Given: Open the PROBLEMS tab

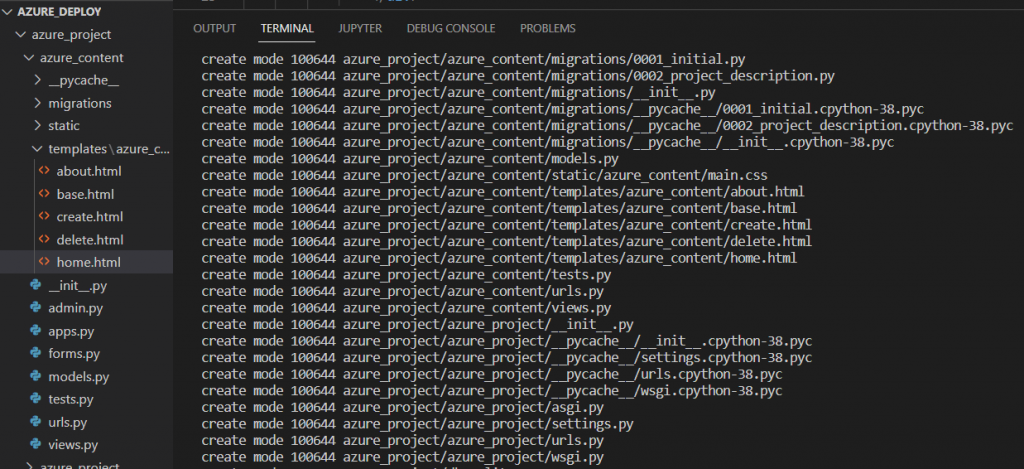Looking at the screenshot, I should pos(547,28).
